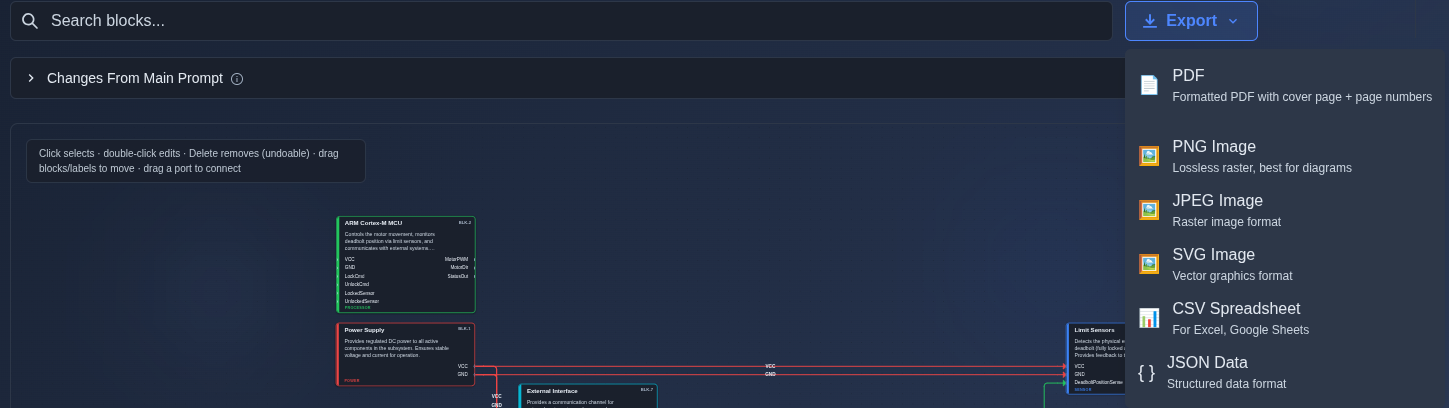The height and width of the screenshot is (408, 1449).
Task: Click the JPEG Image picture icon
Action: point(1149,210)
